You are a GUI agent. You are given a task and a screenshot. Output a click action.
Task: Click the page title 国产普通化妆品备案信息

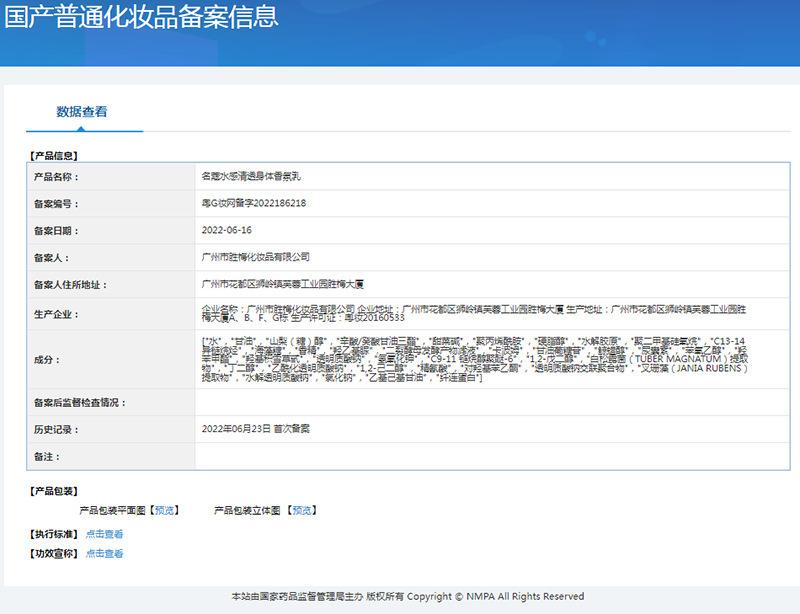click(x=141, y=16)
